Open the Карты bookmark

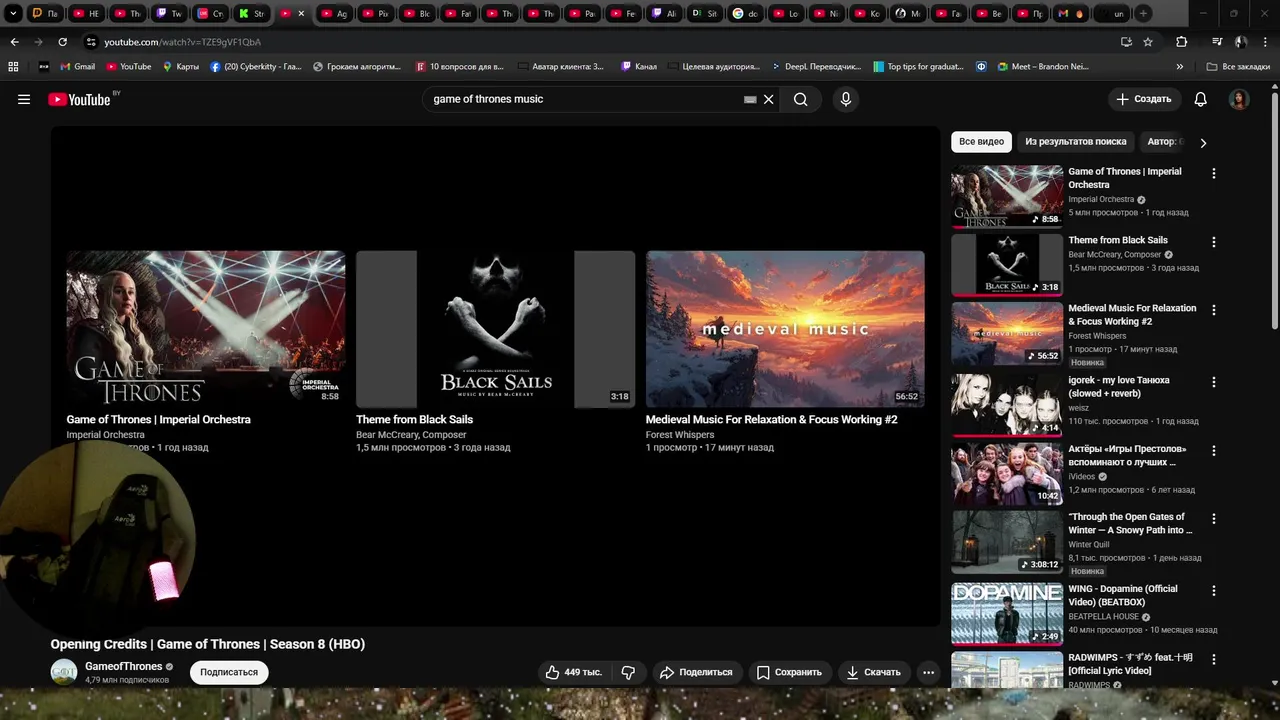coord(180,67)
